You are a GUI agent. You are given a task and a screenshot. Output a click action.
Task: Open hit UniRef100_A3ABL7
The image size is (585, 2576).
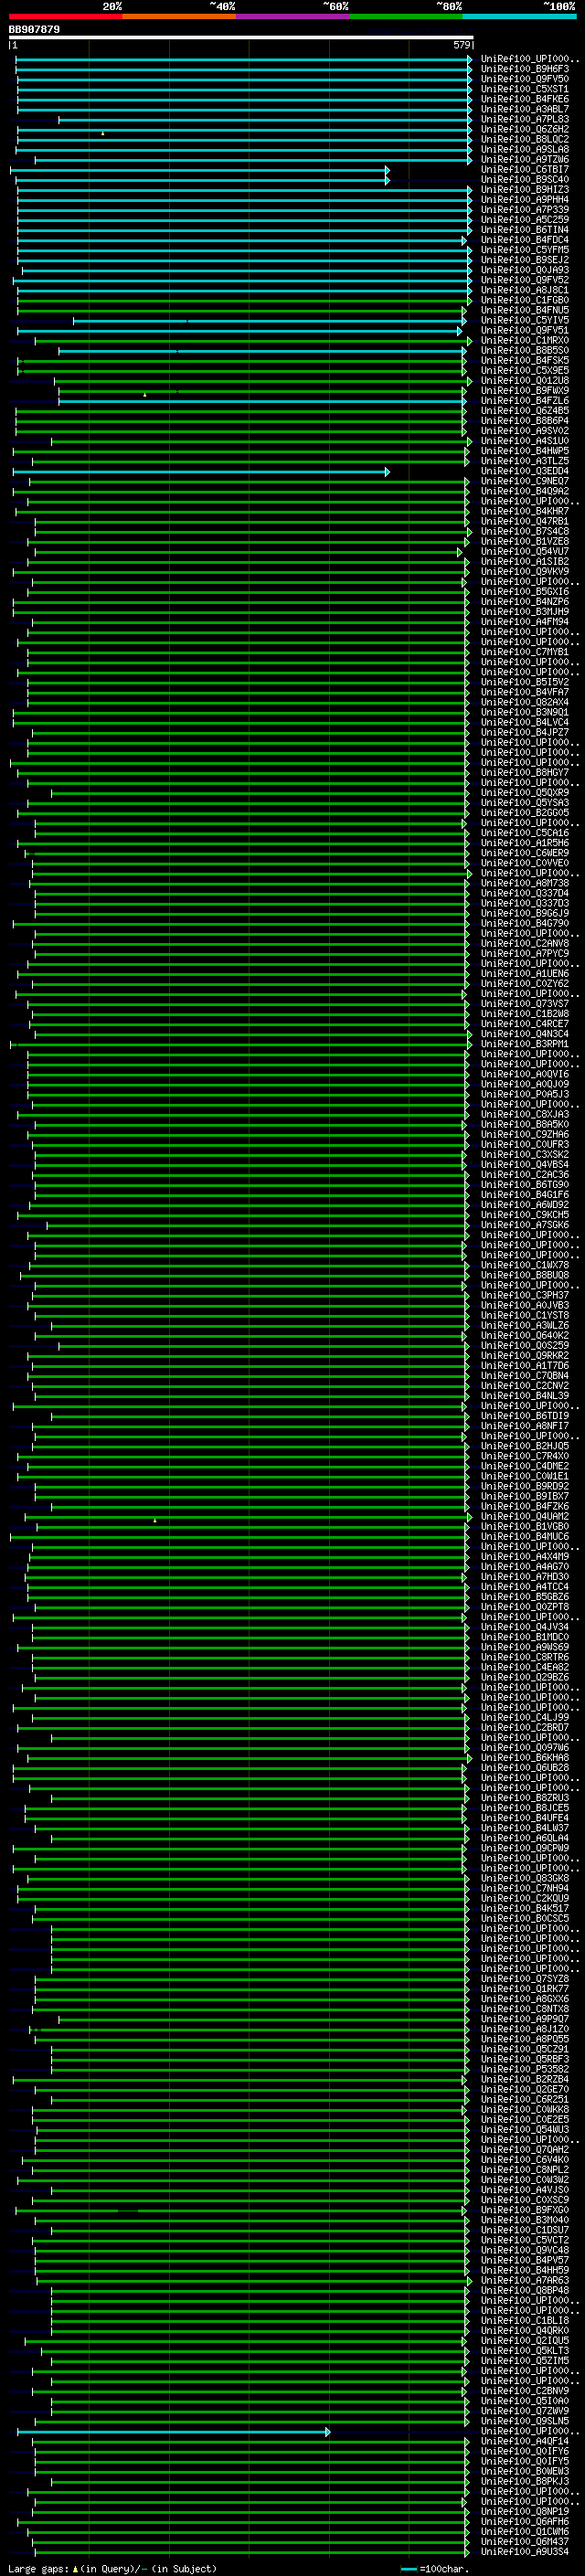(524, 109)
